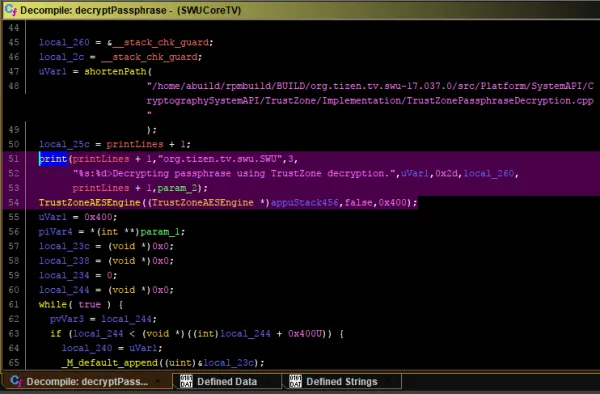Click the Decompile tab icon at bottom
The width and height of the screenshot is (600, 394).
pos(16,381)
